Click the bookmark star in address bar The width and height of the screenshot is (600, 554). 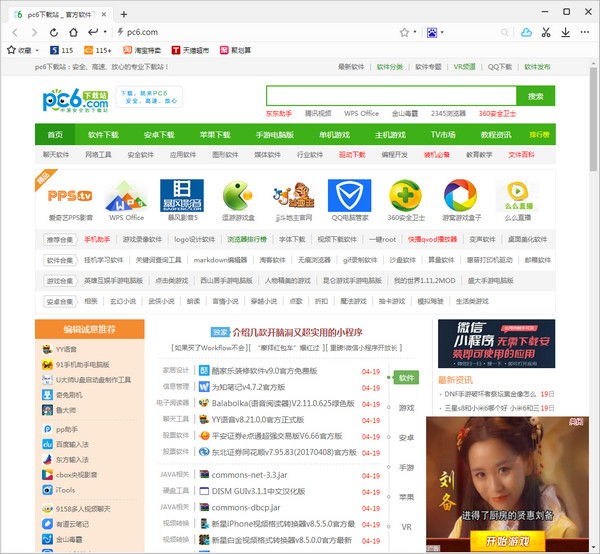pos(403,32)
